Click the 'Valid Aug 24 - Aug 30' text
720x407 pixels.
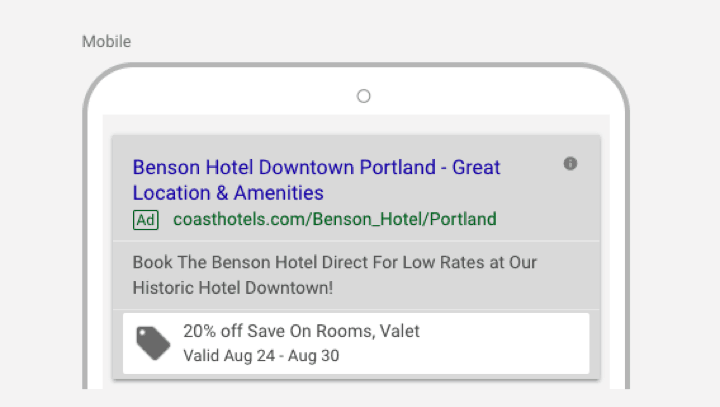pos(259,355)
